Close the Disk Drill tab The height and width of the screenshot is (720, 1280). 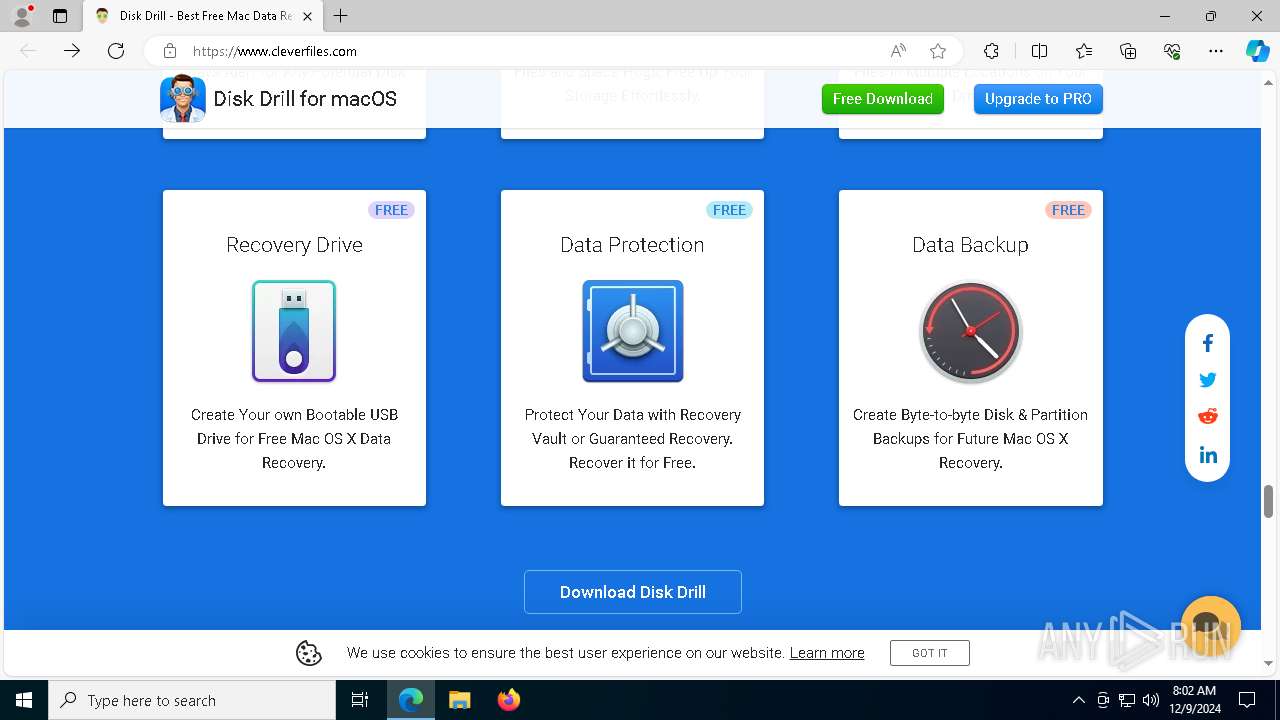(308, 16)
